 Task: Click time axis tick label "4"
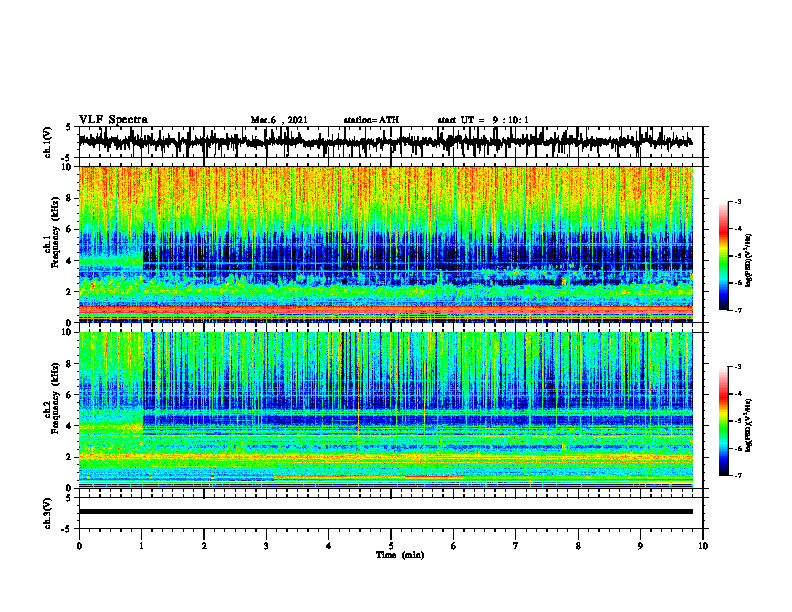tap(329, 546)
